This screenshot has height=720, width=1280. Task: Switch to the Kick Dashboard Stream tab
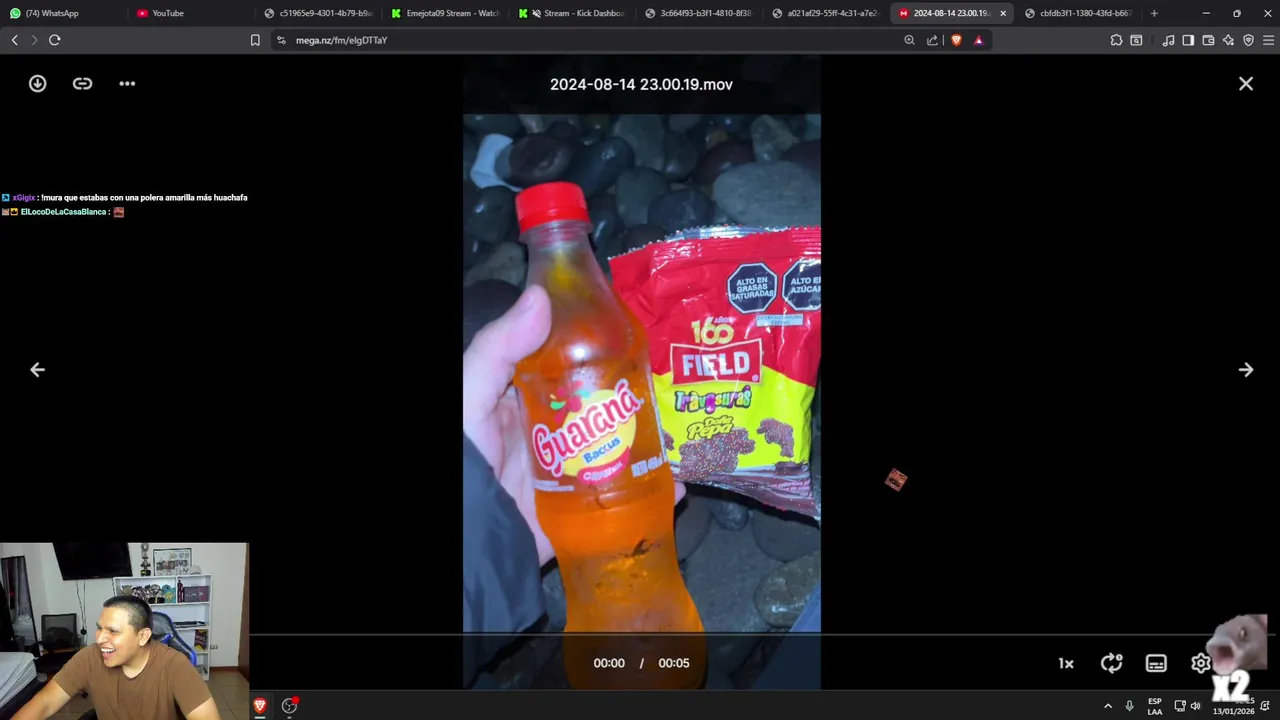[x=572, y=13]
